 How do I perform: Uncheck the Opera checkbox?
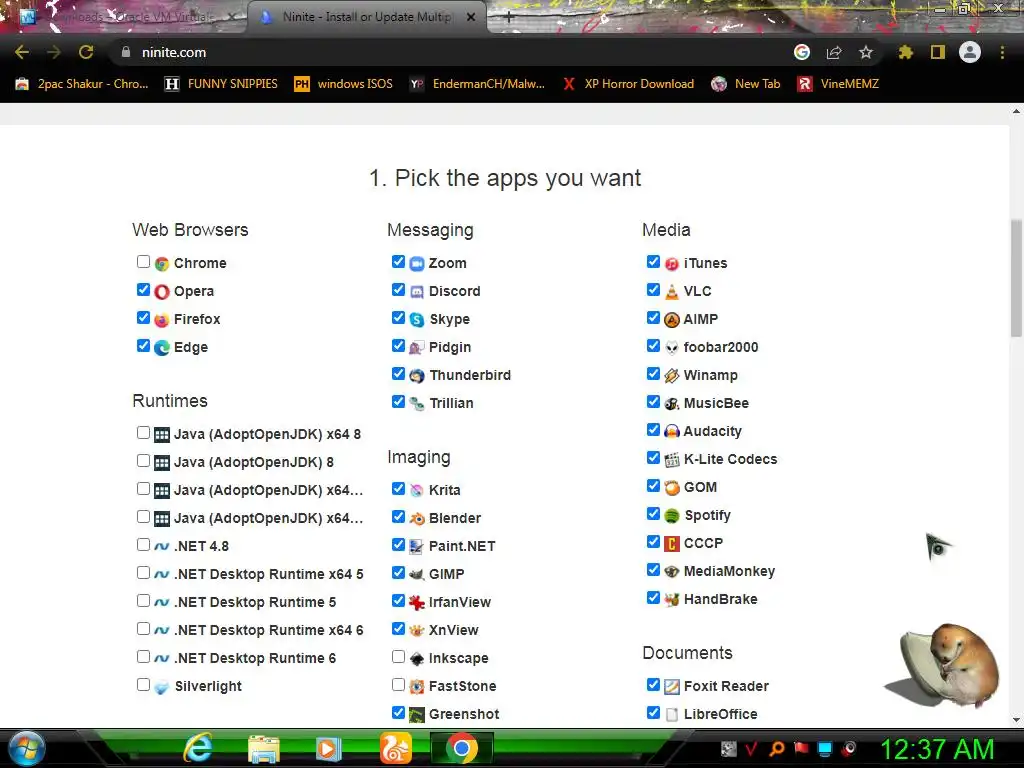pos(143,290)
